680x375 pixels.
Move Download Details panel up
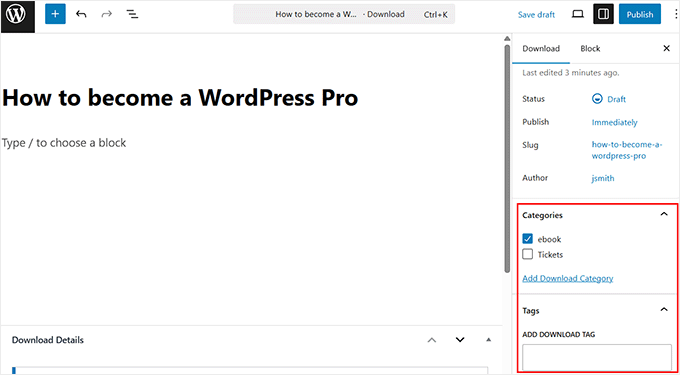(x=432, y=340)
